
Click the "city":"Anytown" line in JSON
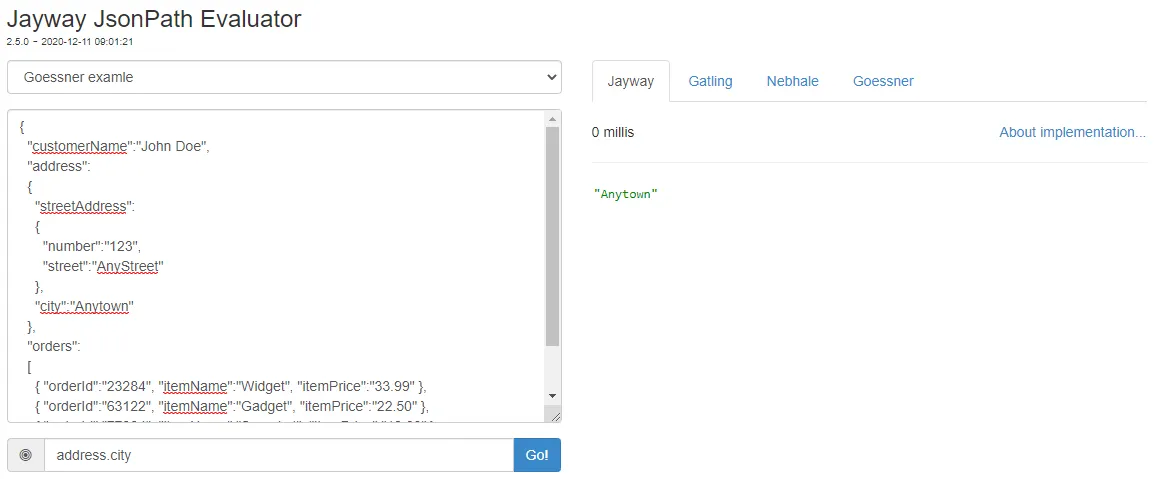coord(83,306)
